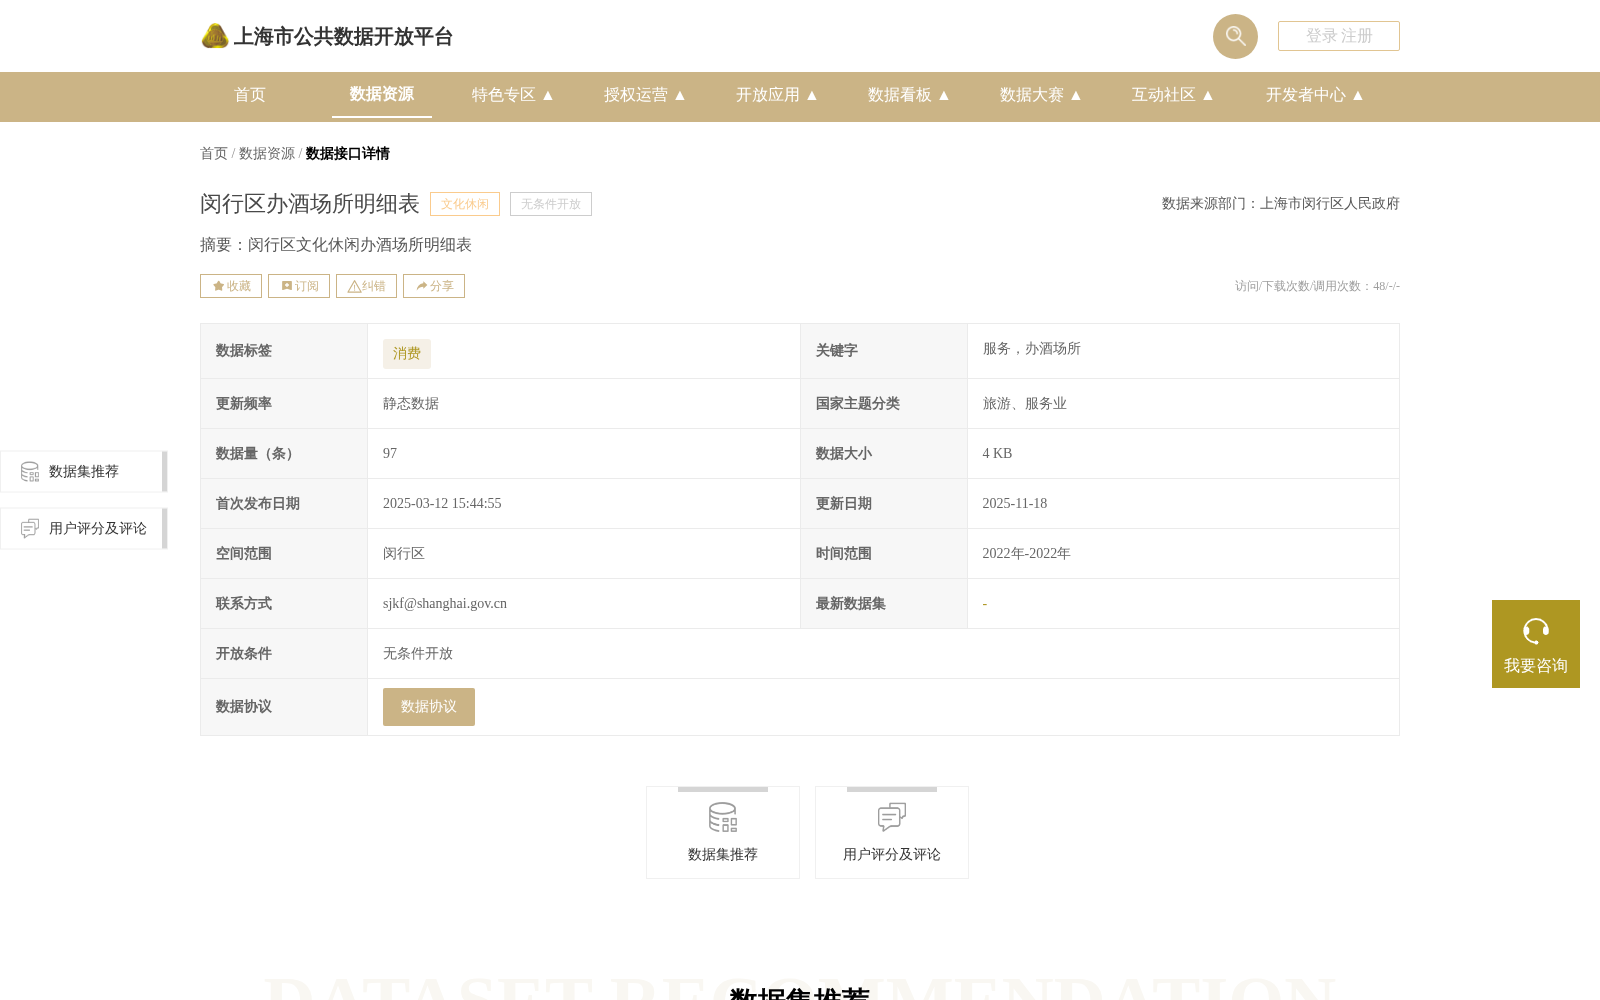Select the 数据集推荐 card tab
This screenshot has height=1000, width=1600.
723,833
